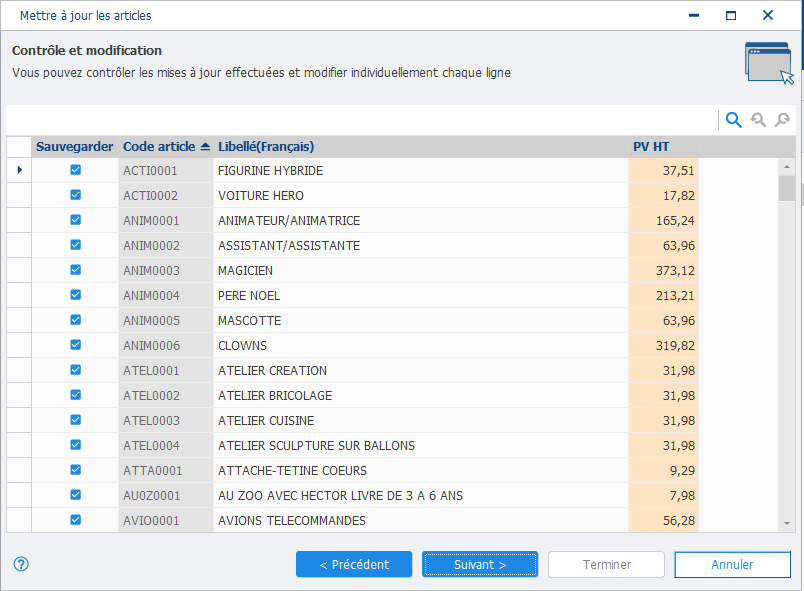
Task: Select AU ZOO AVEC HECTOR LIVRE cell
Action: pyautogui.click(x=421, y=495)
